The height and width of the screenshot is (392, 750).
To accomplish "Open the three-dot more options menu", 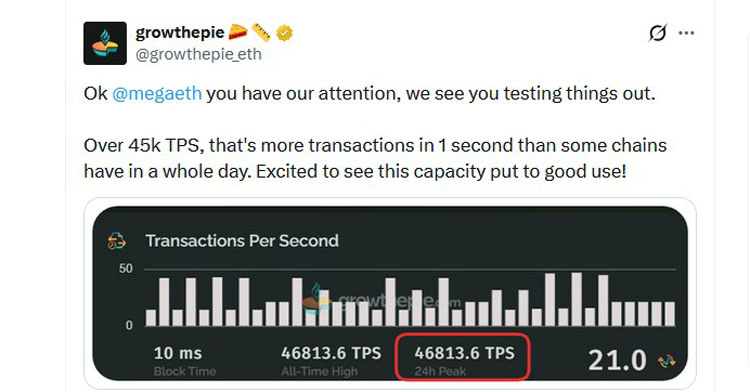I will 686,33.
